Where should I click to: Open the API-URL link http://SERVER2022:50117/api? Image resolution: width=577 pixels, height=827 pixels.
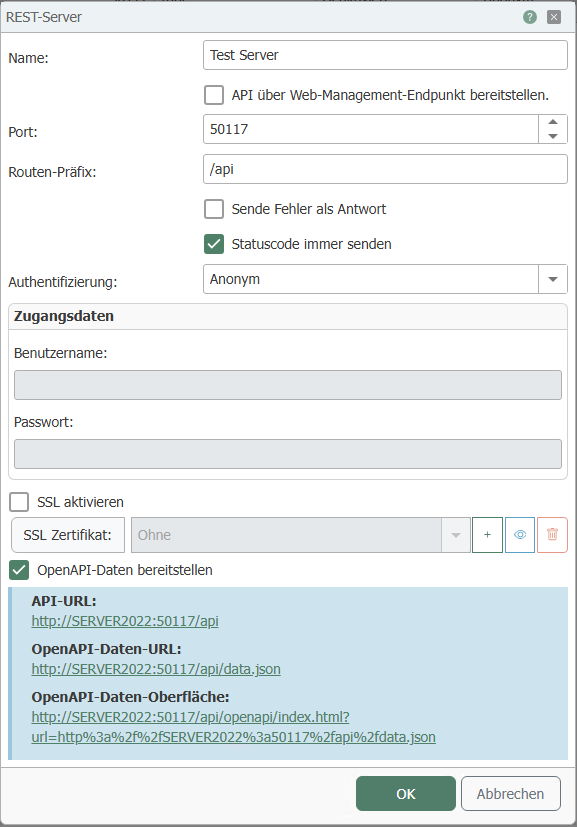[125, 621]
